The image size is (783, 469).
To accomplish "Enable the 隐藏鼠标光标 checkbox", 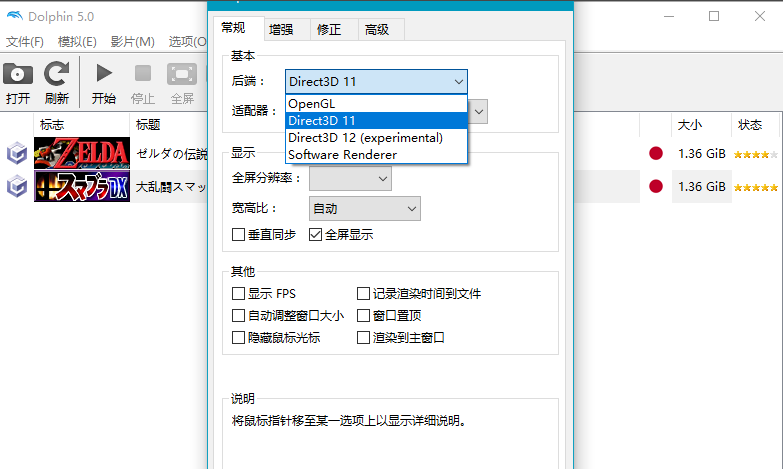I will 238,338.
